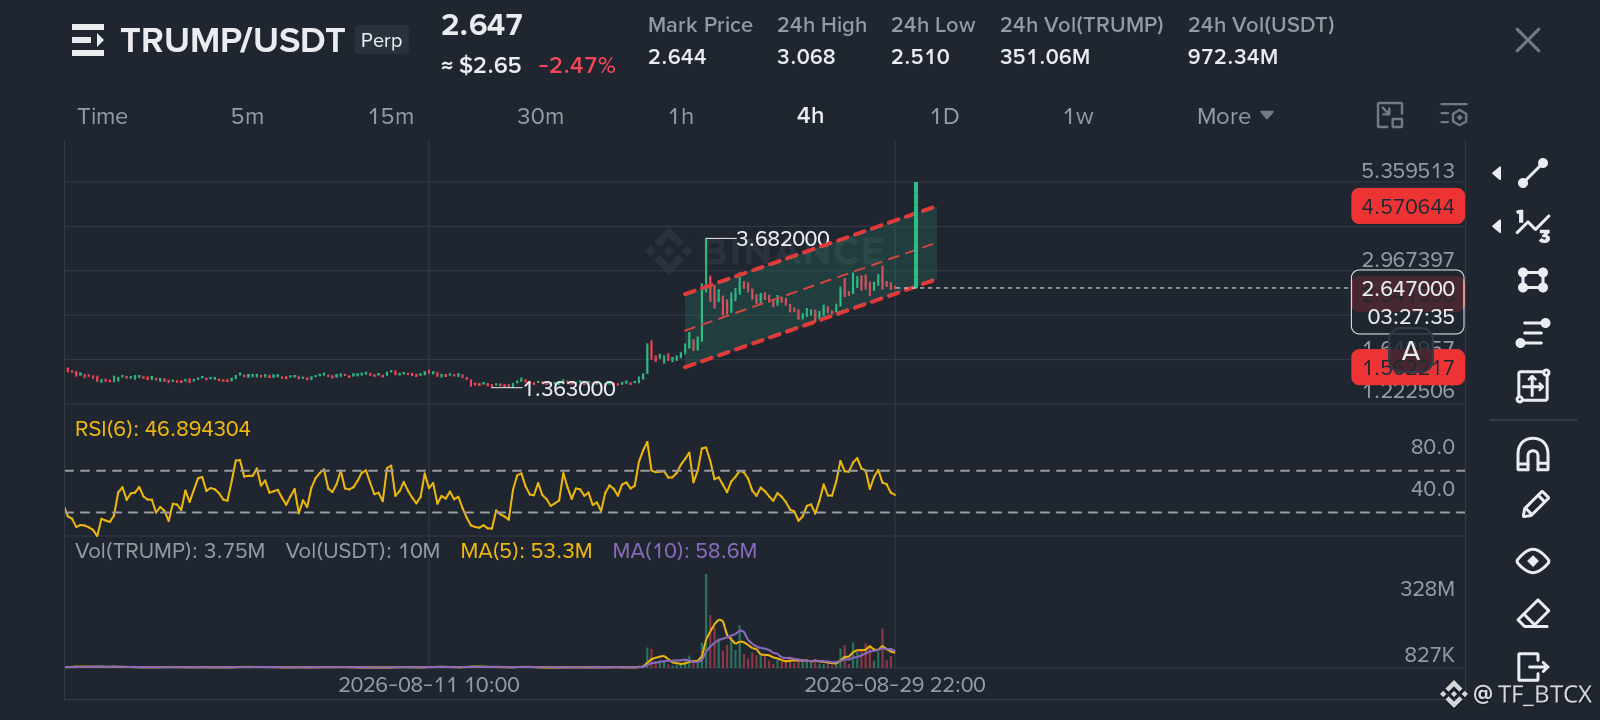Select the 1D timeframe
The image size is (1600, 720).
[x=945, y=116]
